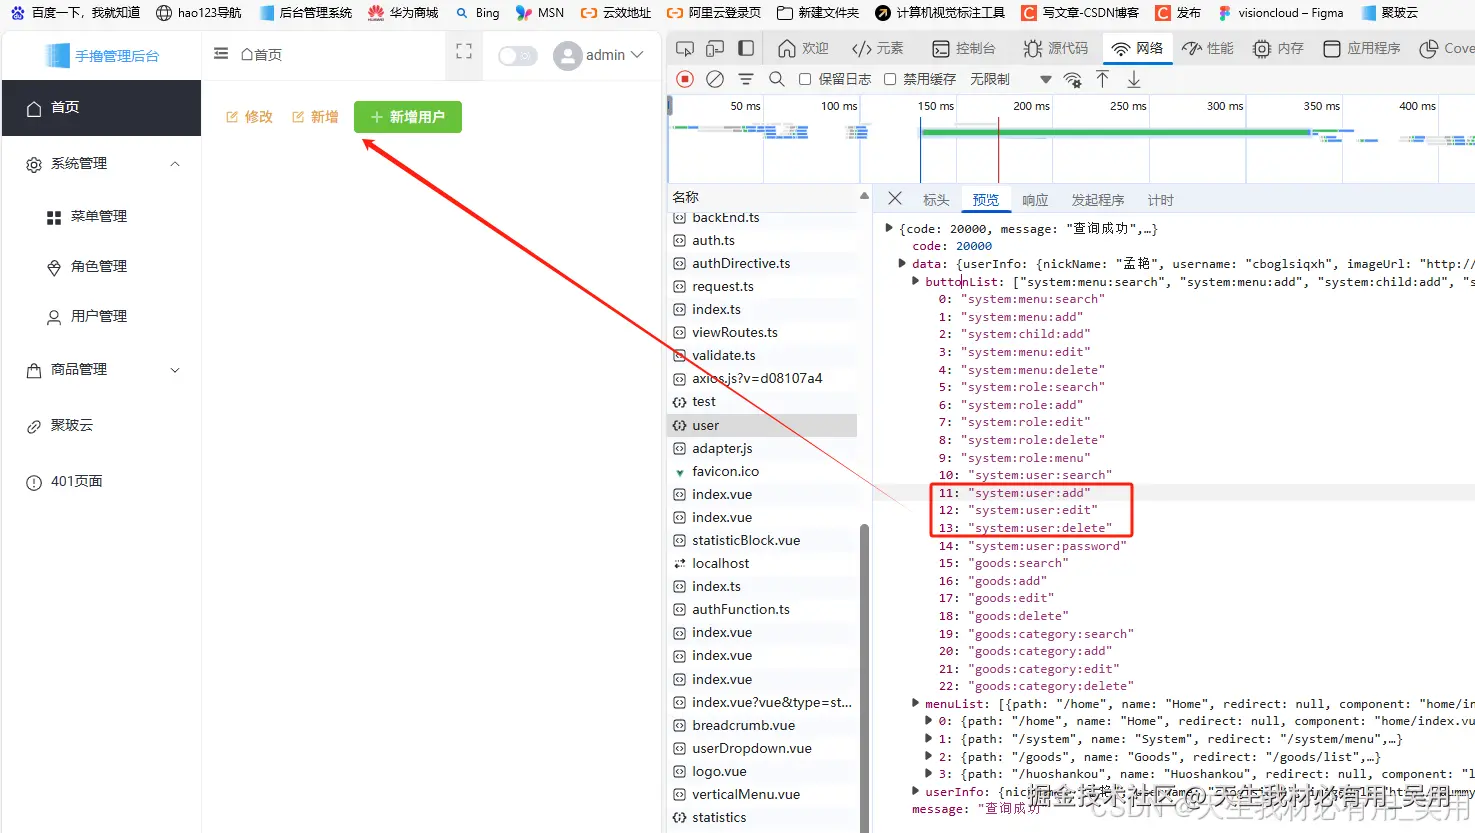Open 聚玻云 in the sidebar
This screenshot has height=833, width=1475.
tap(101, 426)
